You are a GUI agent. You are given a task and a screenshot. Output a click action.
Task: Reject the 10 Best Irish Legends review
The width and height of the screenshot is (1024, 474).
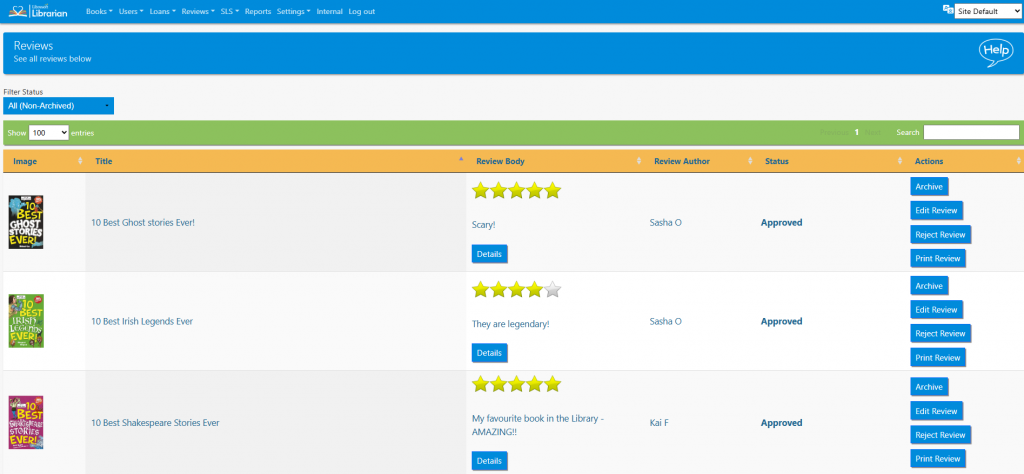pos(940,334)
